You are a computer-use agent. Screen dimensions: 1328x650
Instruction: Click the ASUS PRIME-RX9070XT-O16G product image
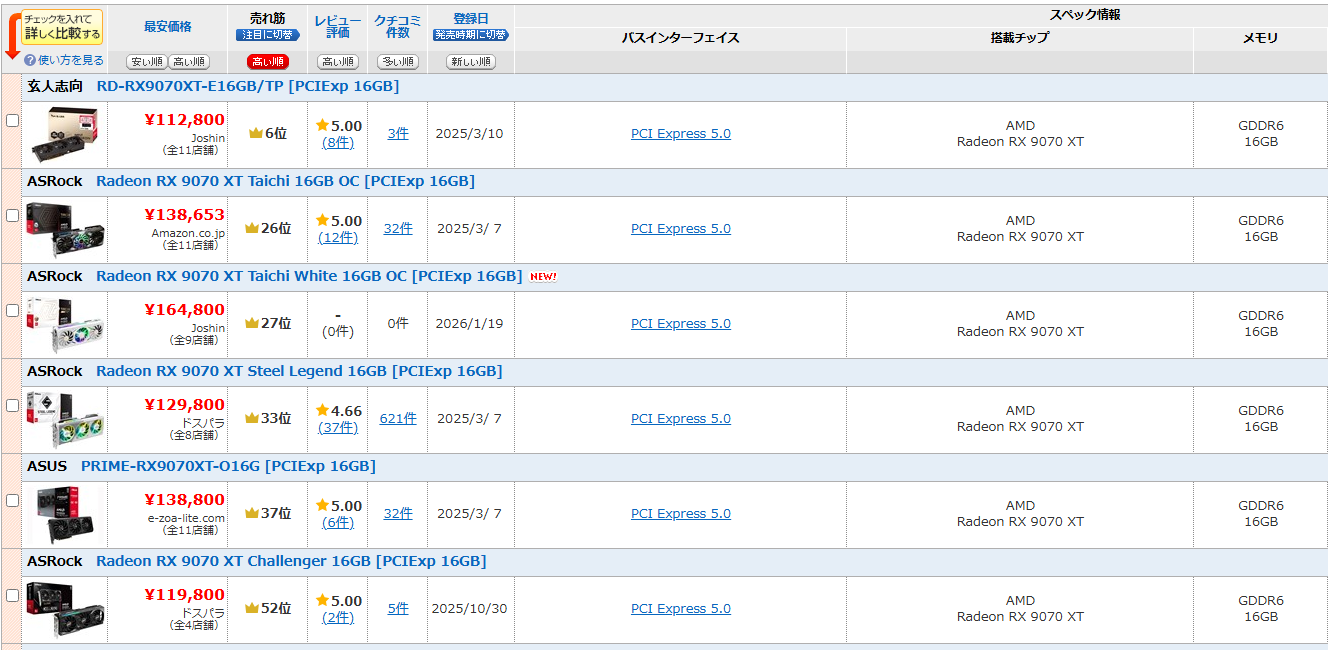click(x=65, y=515)
